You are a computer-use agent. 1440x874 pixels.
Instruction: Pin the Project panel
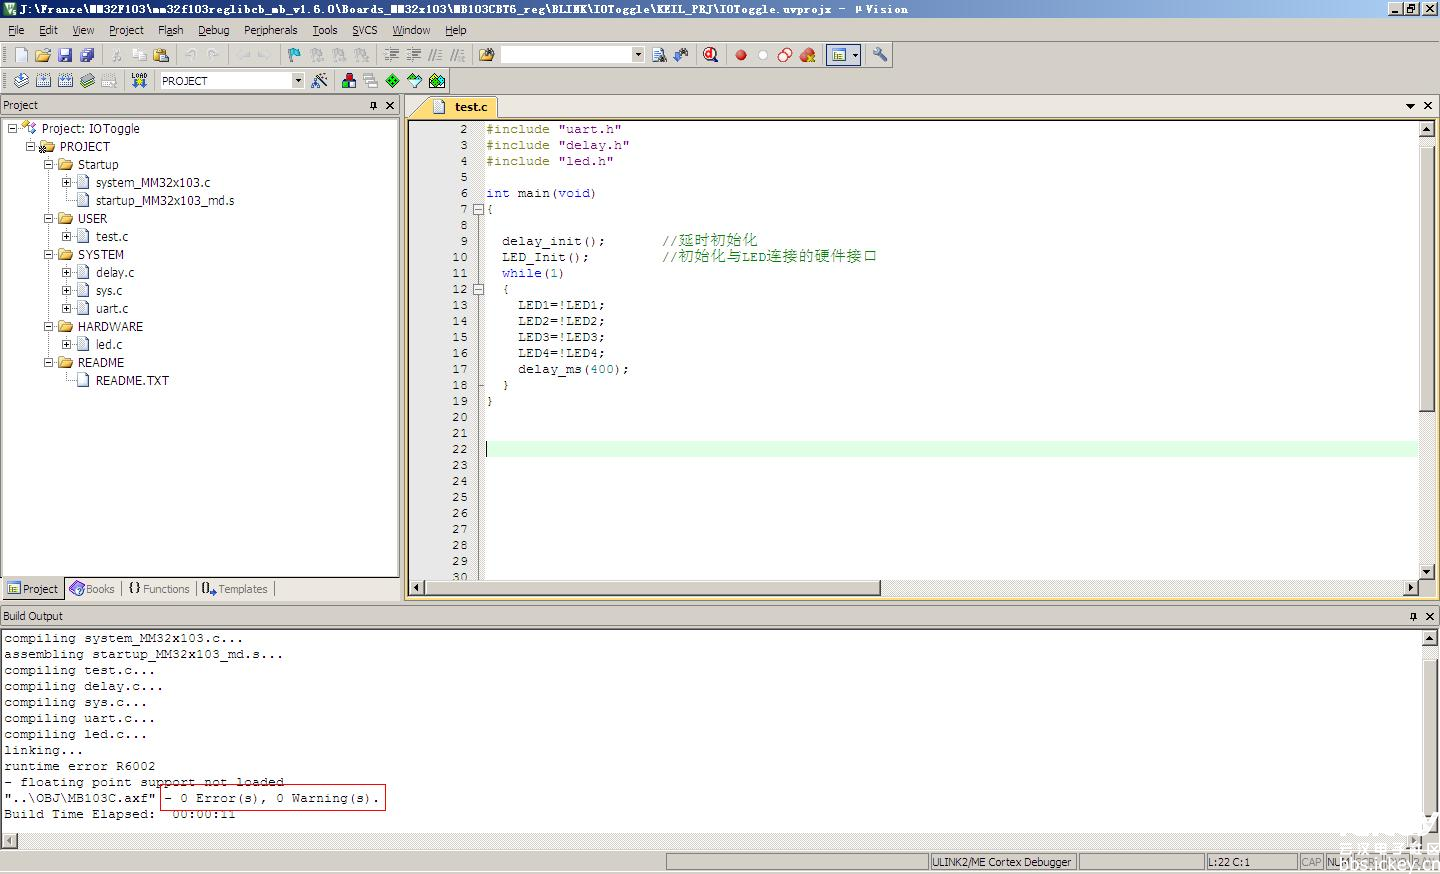point(374,105)
